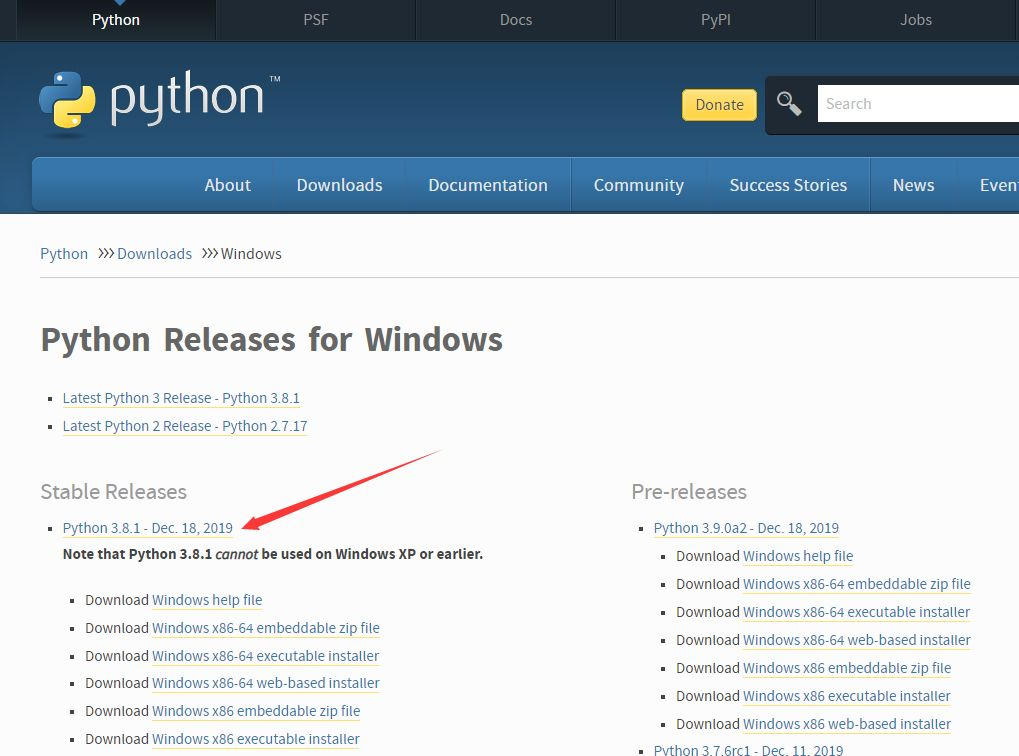Open the Community menu
Image resolution: width=1019 pixels, height=756 pixels.
click(x=639, y=185)
